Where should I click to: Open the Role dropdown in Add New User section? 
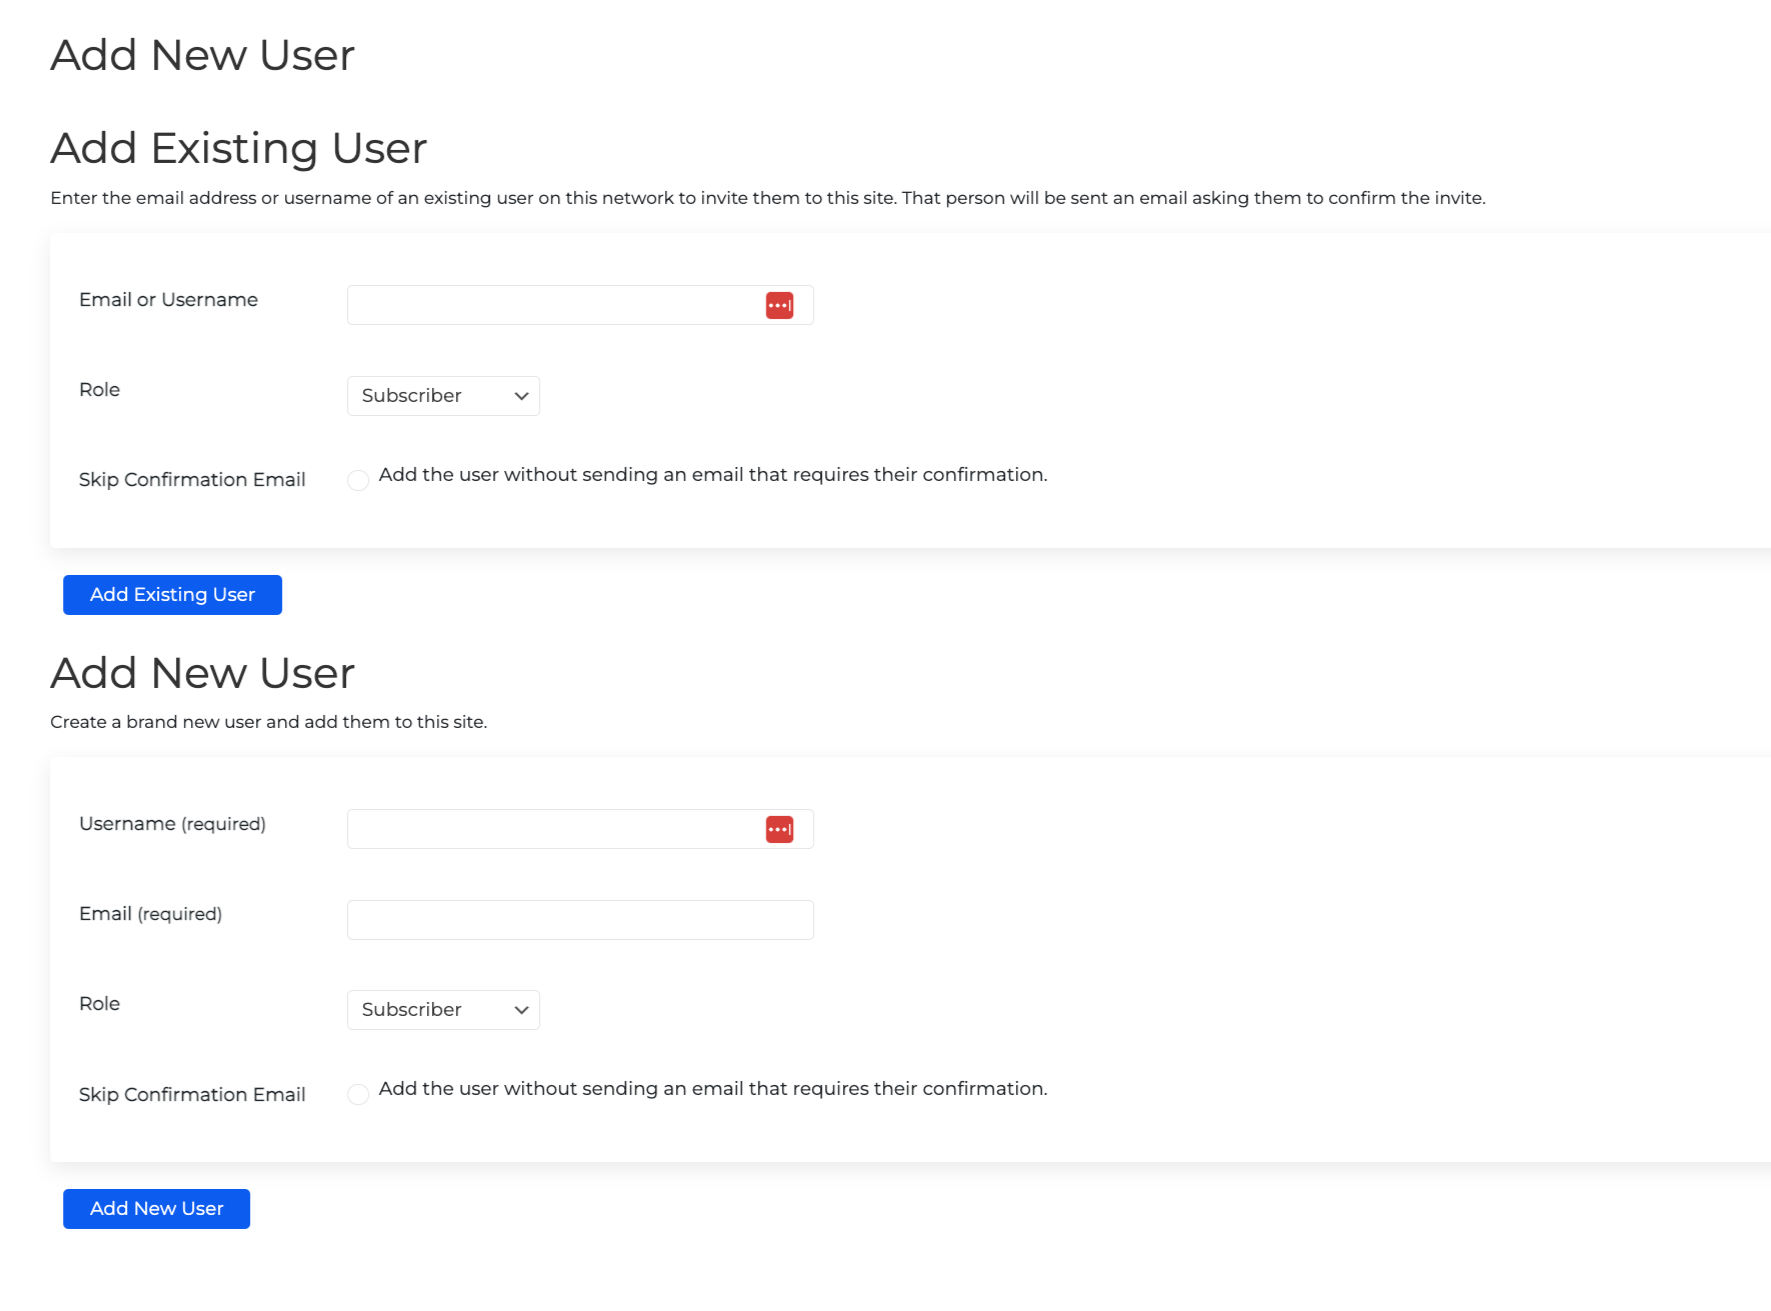point(442,1009)
